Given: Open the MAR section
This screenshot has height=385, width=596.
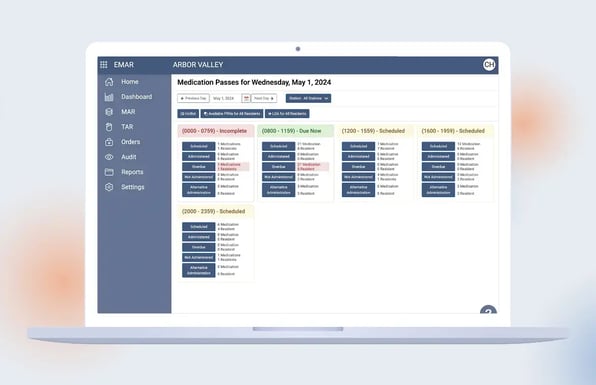Looking at the screenshot, I should 128,112.
